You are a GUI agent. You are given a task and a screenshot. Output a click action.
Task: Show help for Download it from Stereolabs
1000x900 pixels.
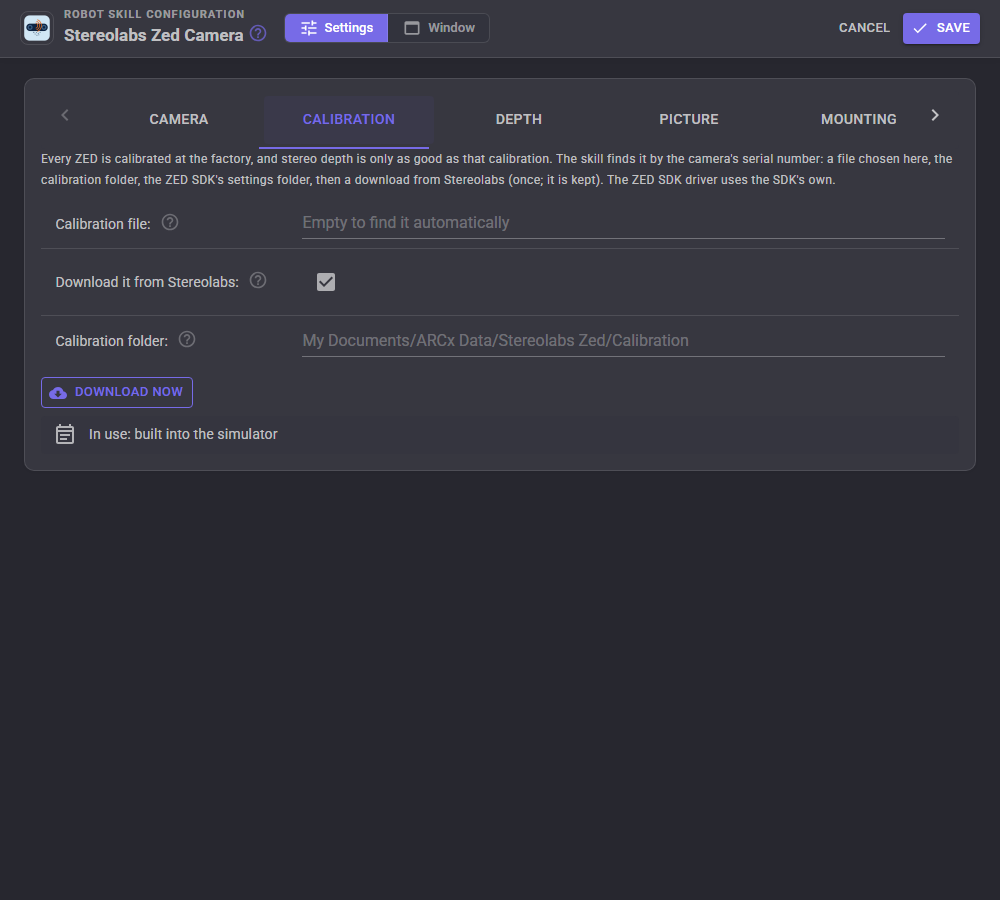coord(258,281)
